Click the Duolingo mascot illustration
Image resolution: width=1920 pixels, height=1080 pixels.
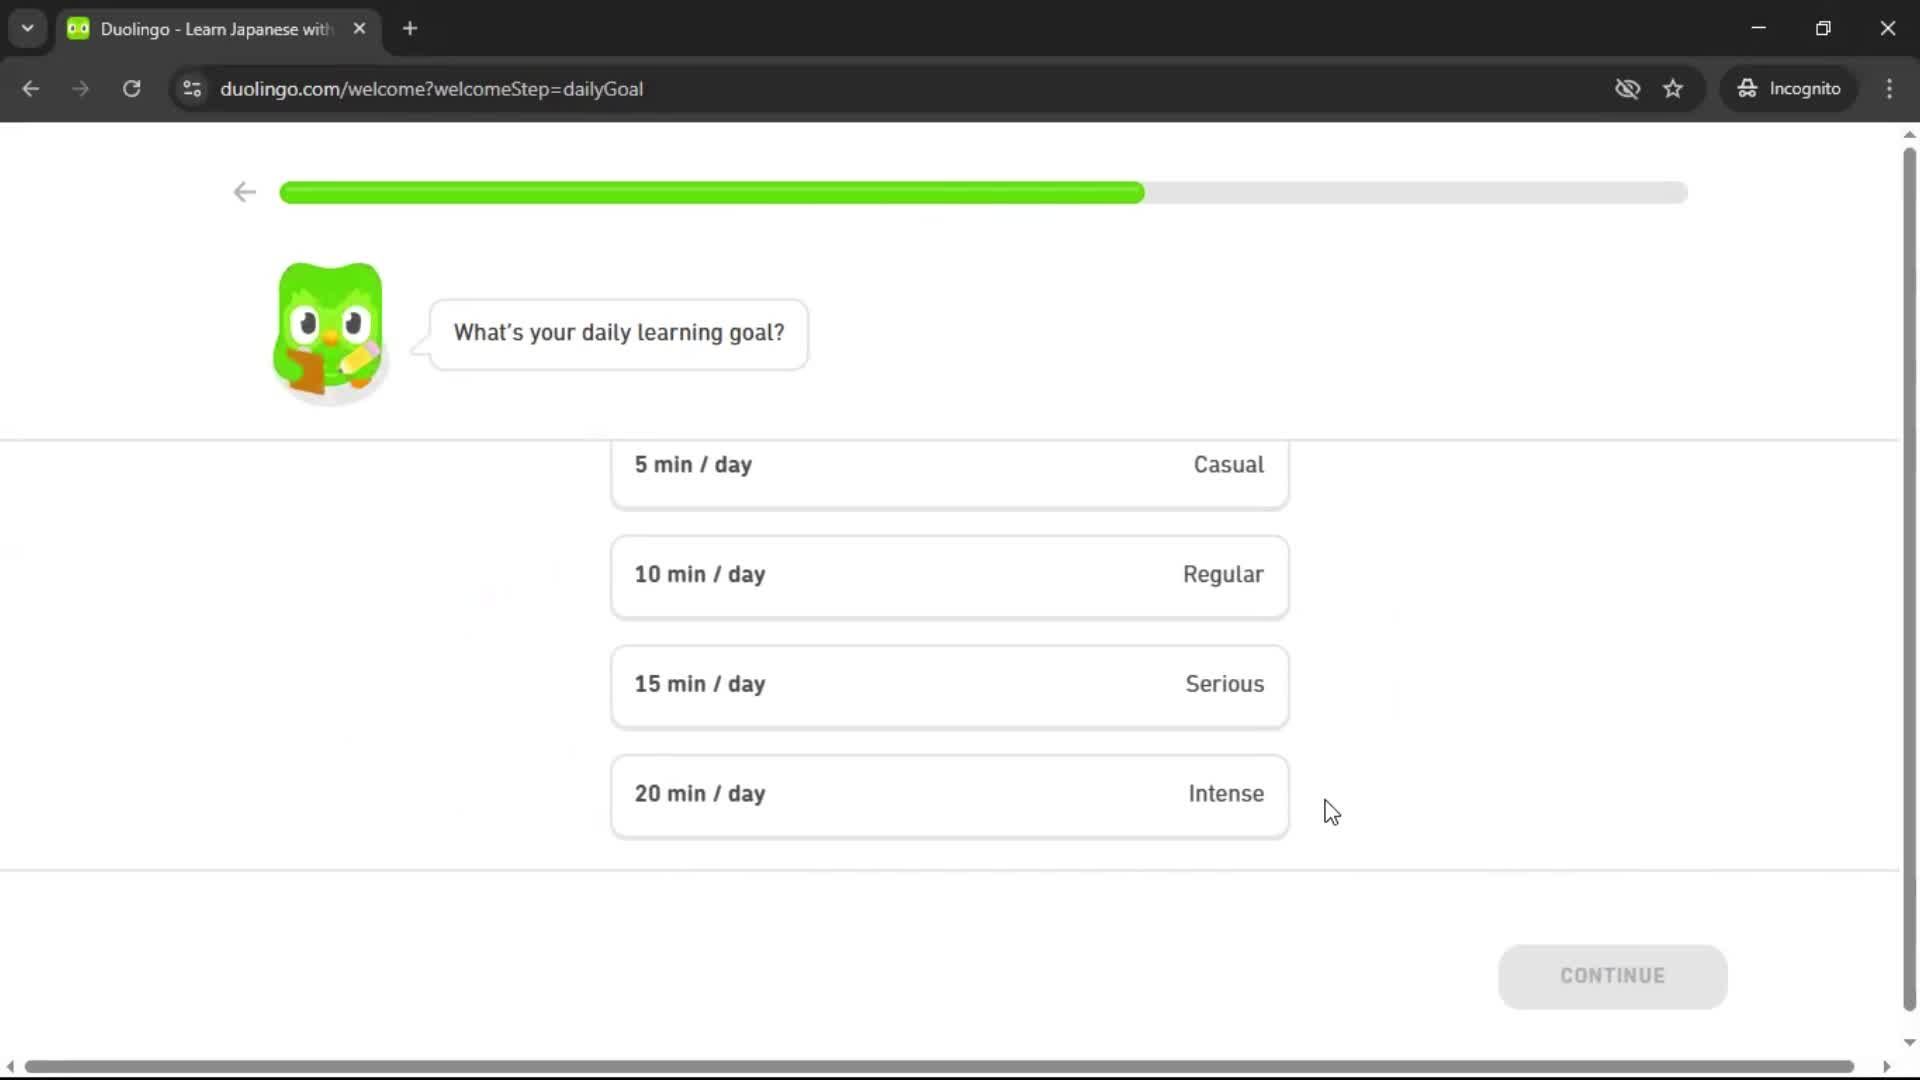tap(328, 333)
